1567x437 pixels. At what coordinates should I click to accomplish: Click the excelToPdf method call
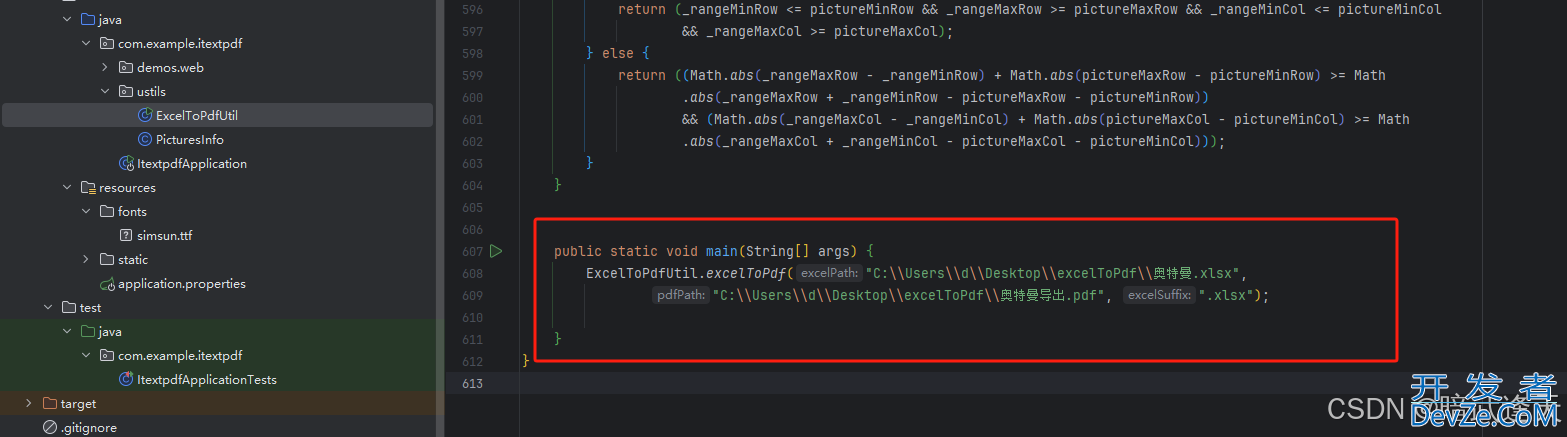749,273
